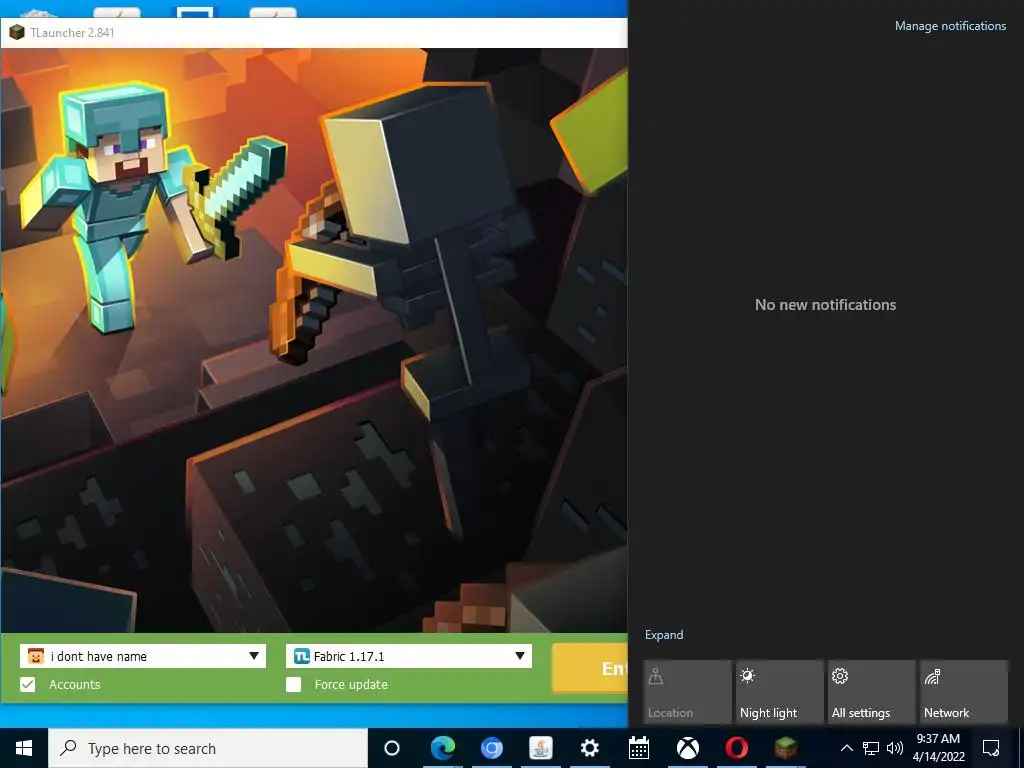Viewport: 1024px width, 768px height.
Task: Open Settings gear icon on the taskbar
Action: point(590,748)
